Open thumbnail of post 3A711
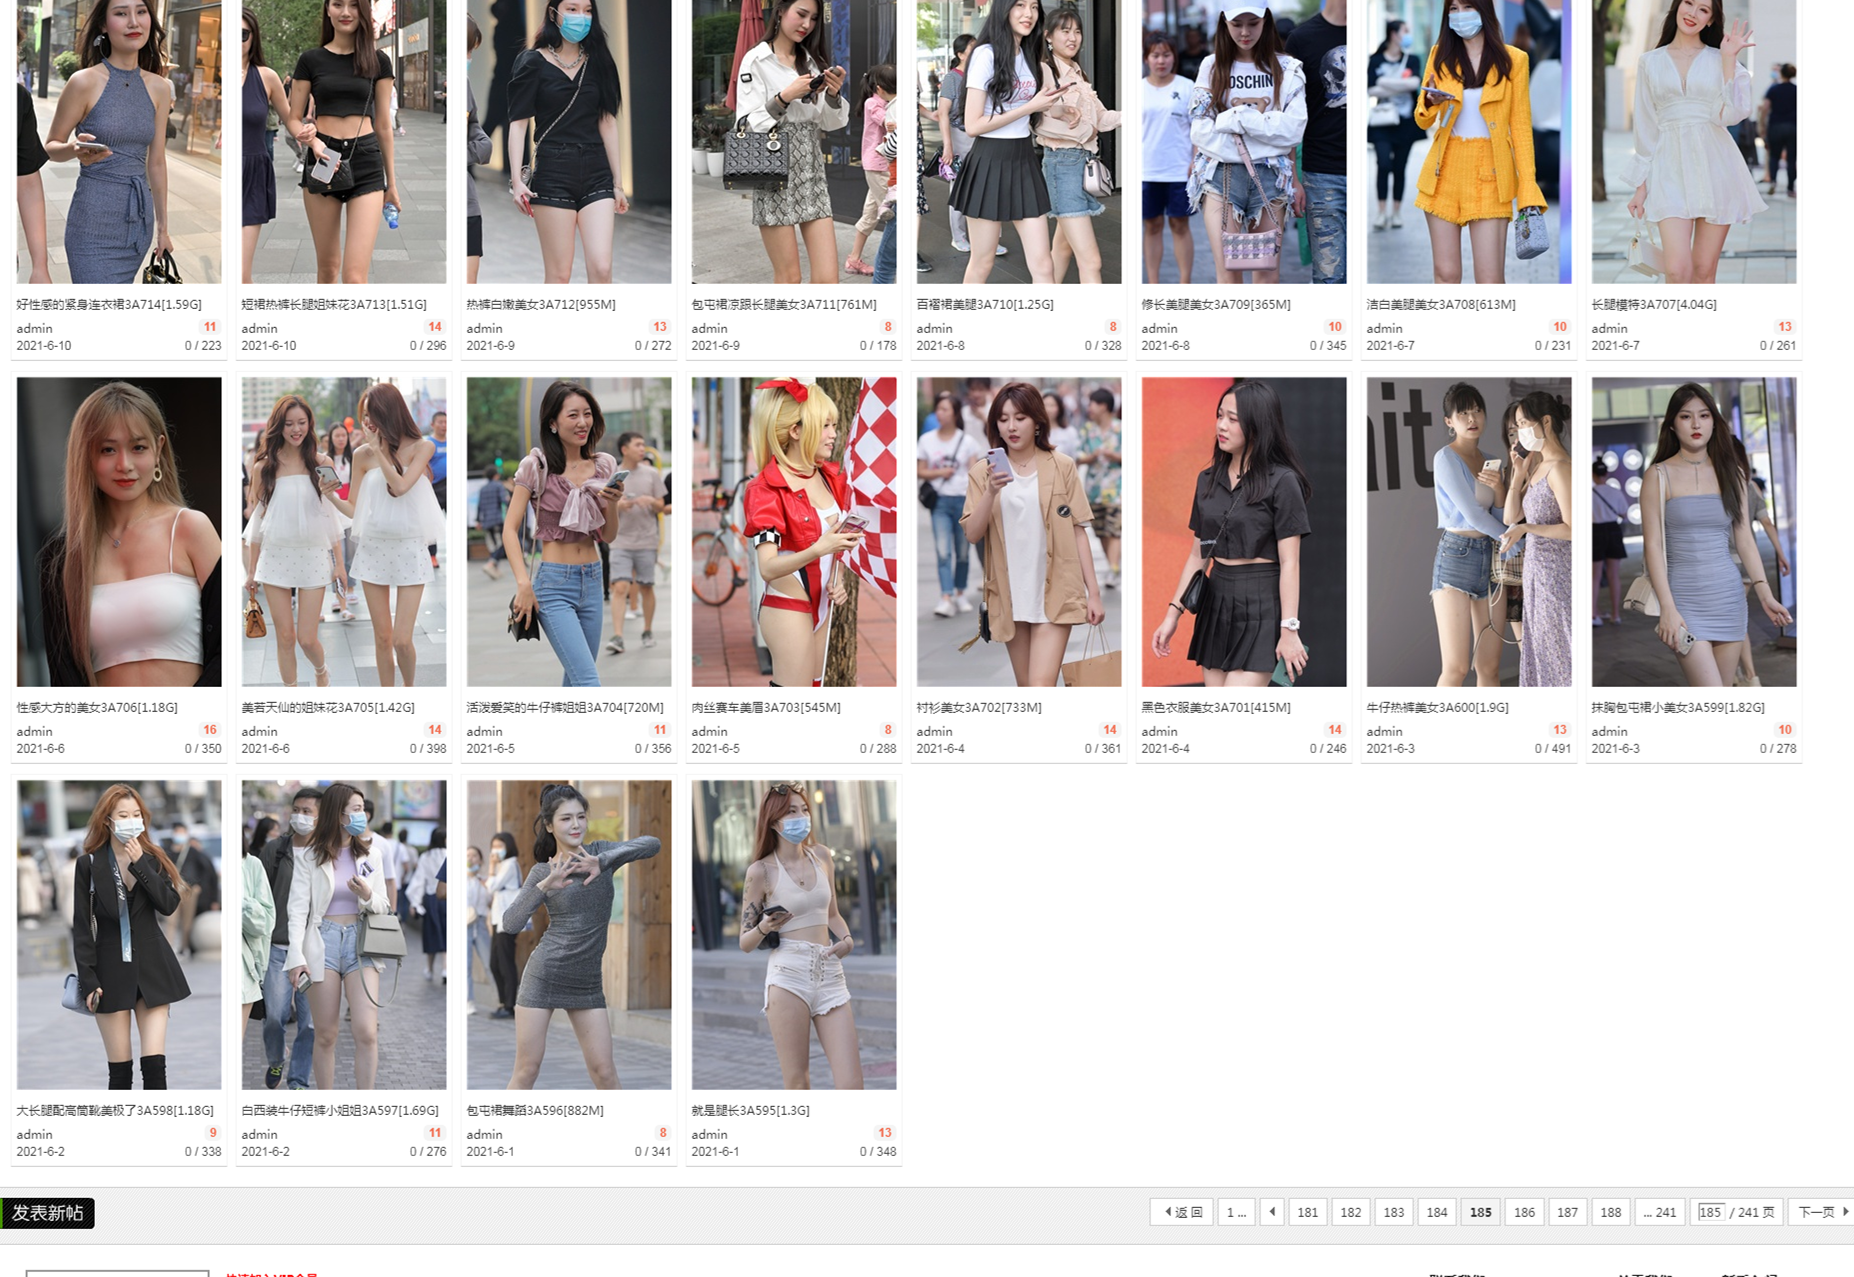The image size is (1854, 1277). tap(794, 141)
